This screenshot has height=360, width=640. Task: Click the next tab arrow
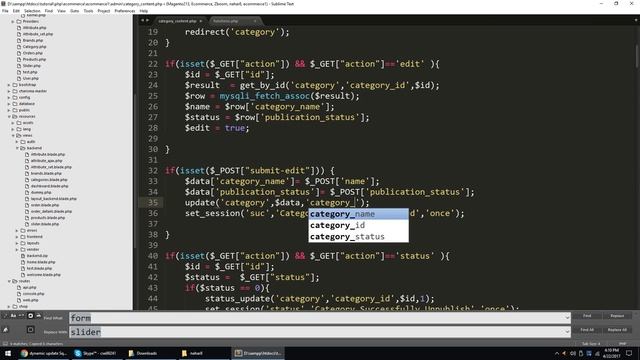(x=147, y=20)
